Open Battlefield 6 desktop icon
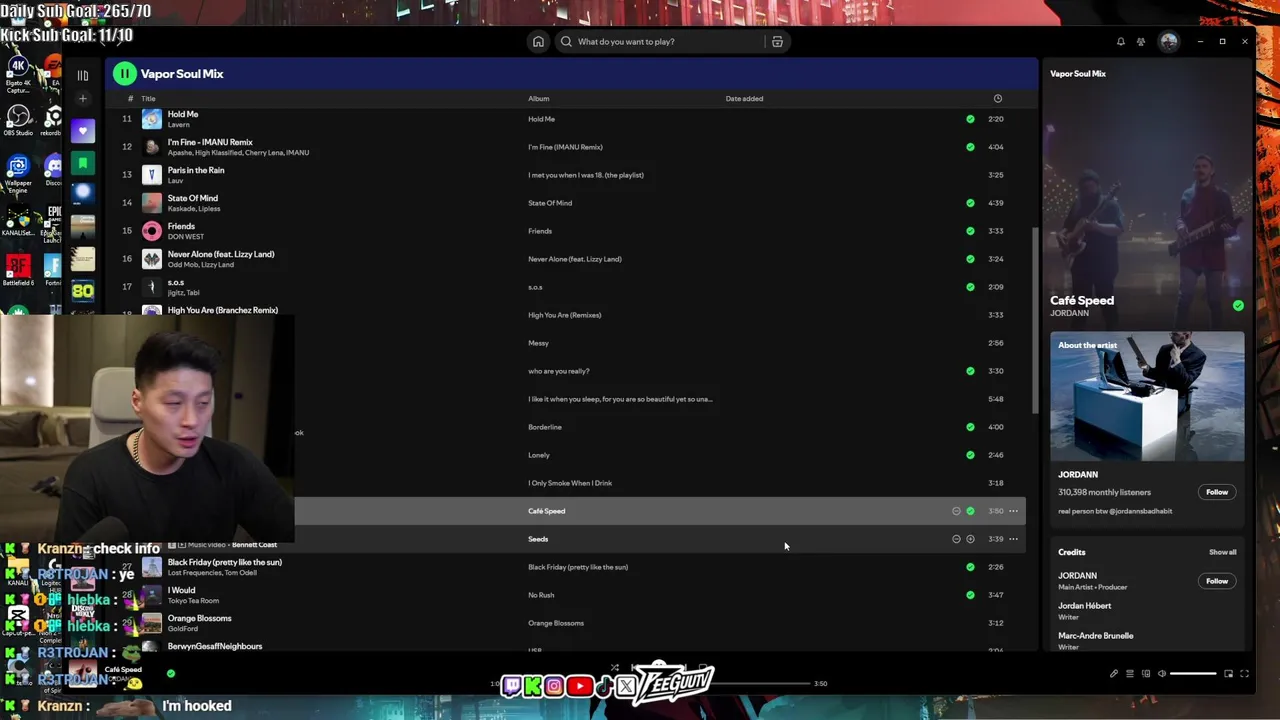1280x720 pixels. [18, 270]
